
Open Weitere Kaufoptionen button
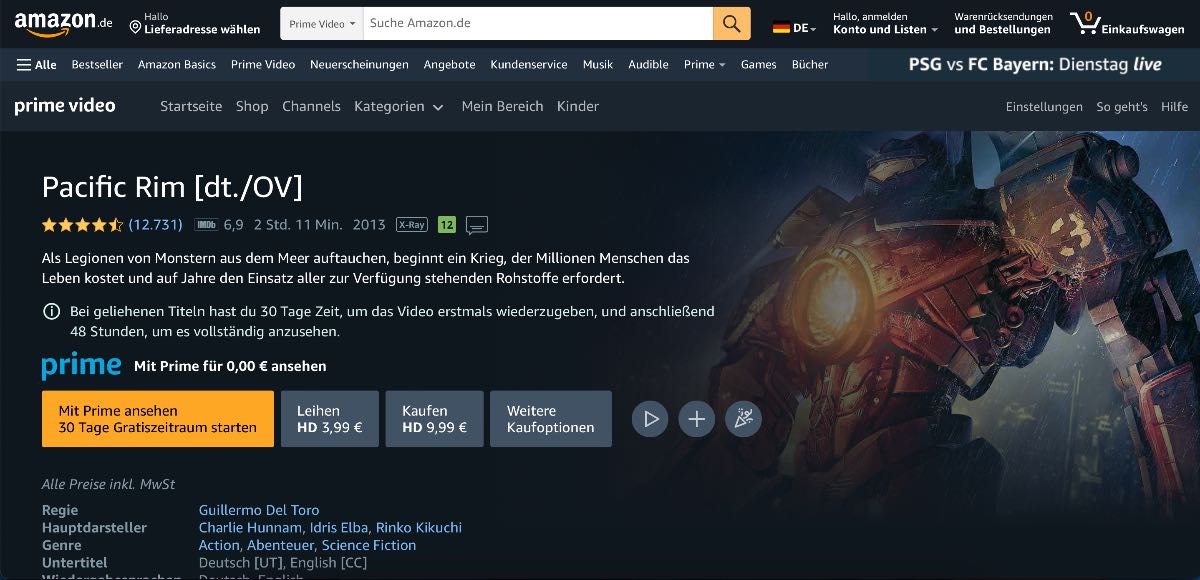[x=551, y=419]
